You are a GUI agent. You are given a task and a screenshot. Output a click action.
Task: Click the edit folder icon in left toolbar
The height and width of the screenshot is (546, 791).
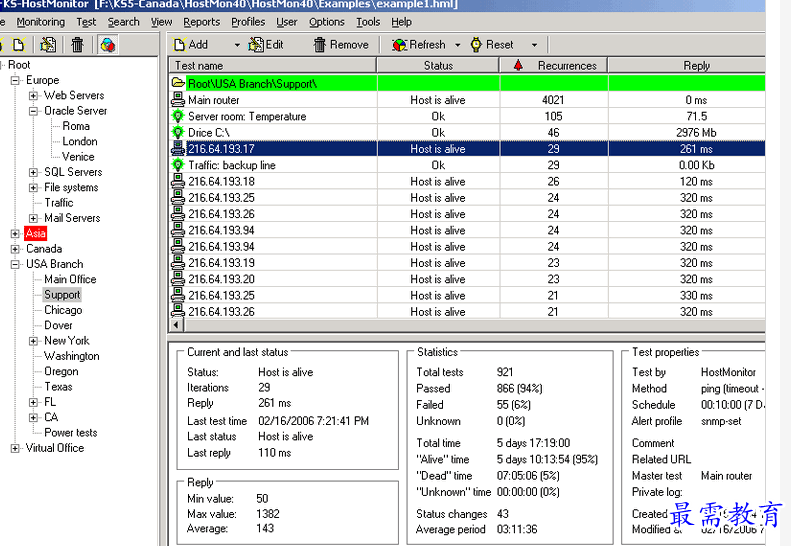coord(48,45)
